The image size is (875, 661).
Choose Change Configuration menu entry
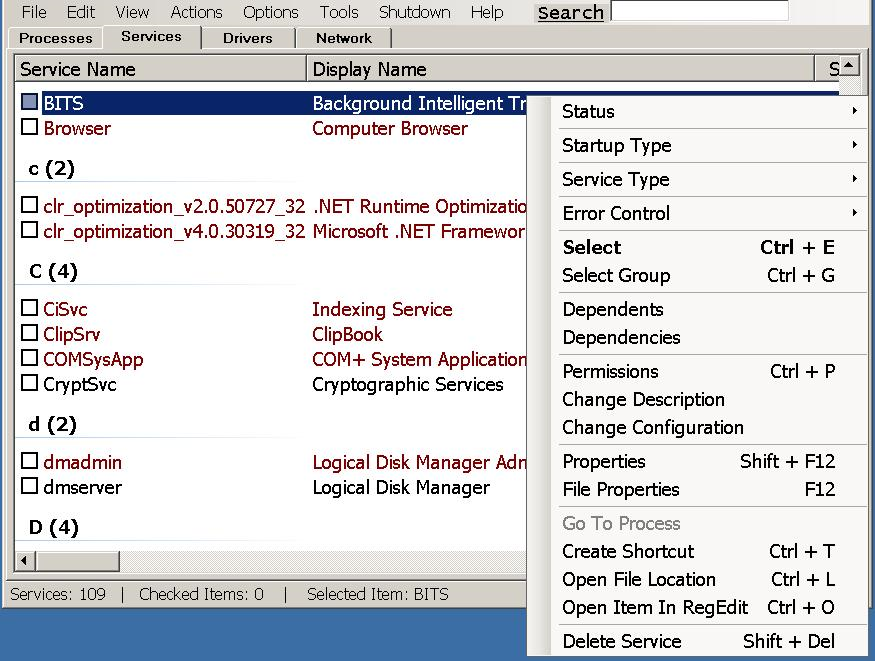pyautogui.click(x=711, y=427)
